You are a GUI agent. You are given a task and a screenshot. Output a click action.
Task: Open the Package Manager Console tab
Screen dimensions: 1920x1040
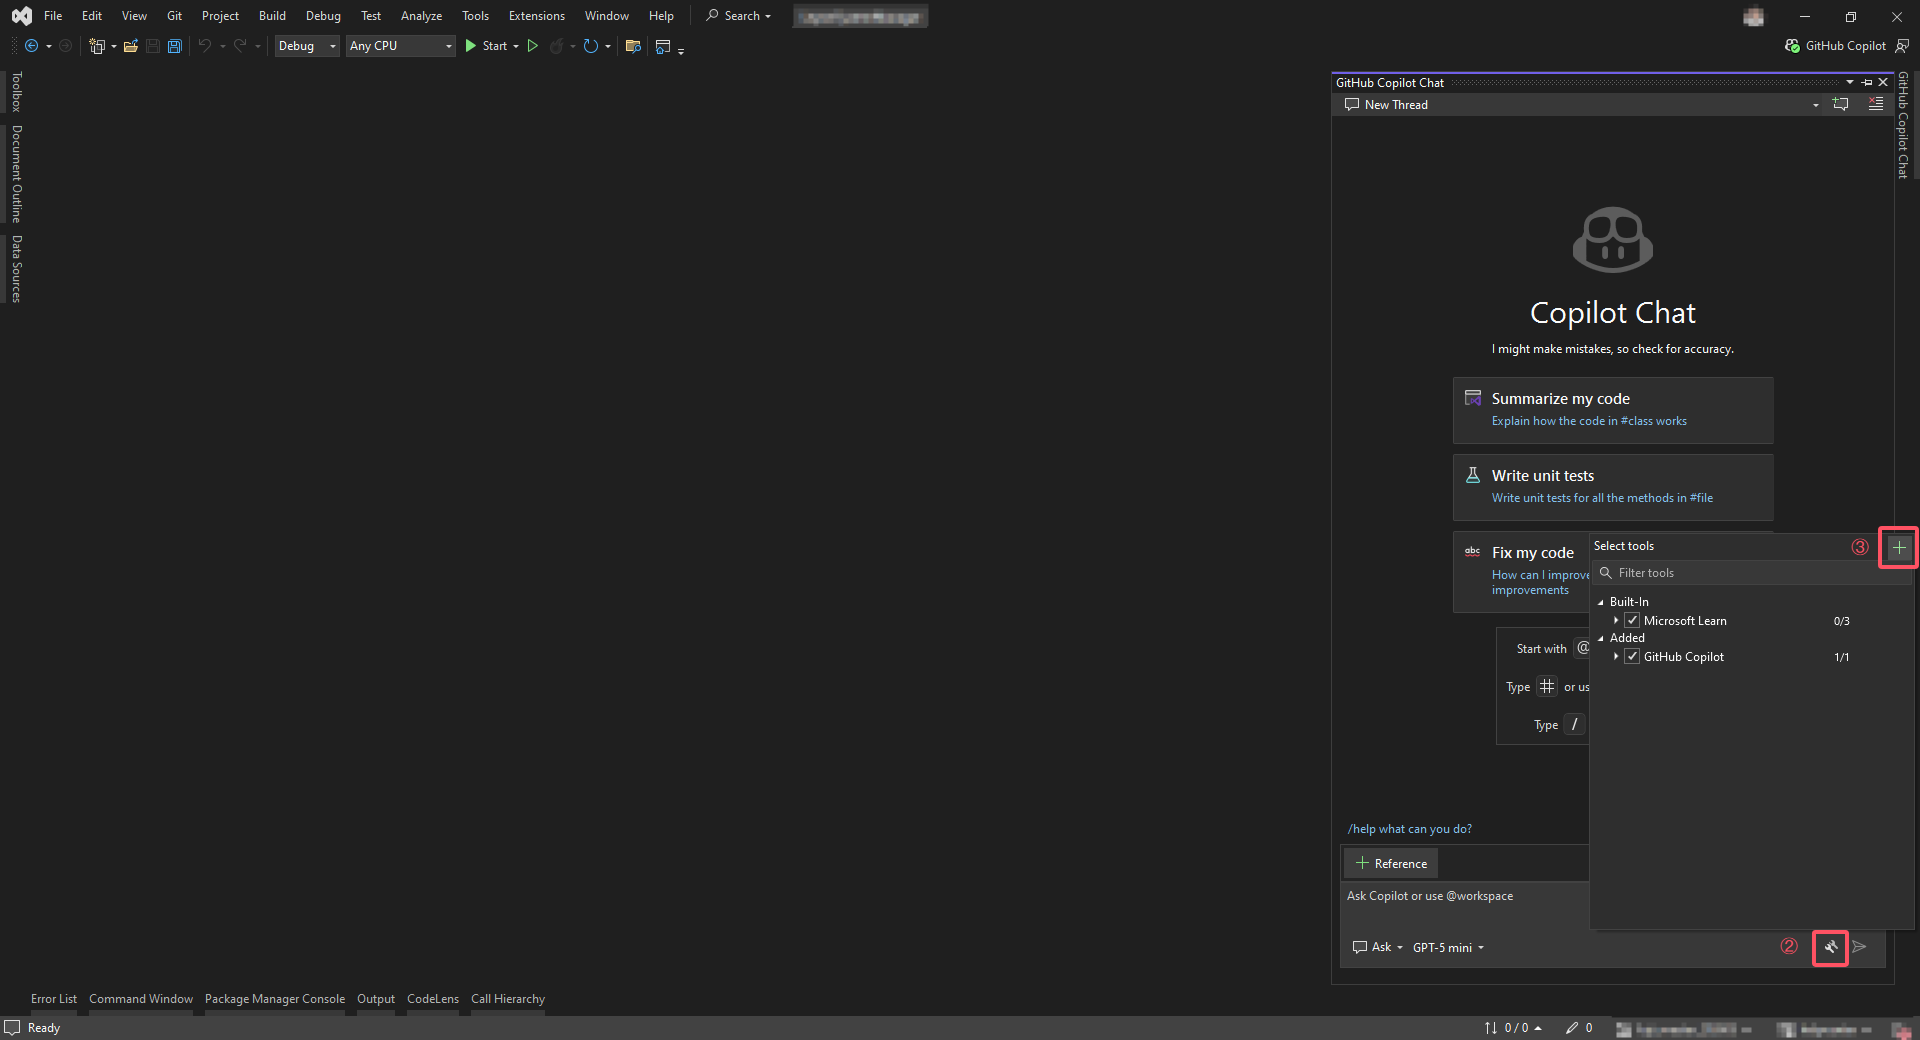point(275,999)
